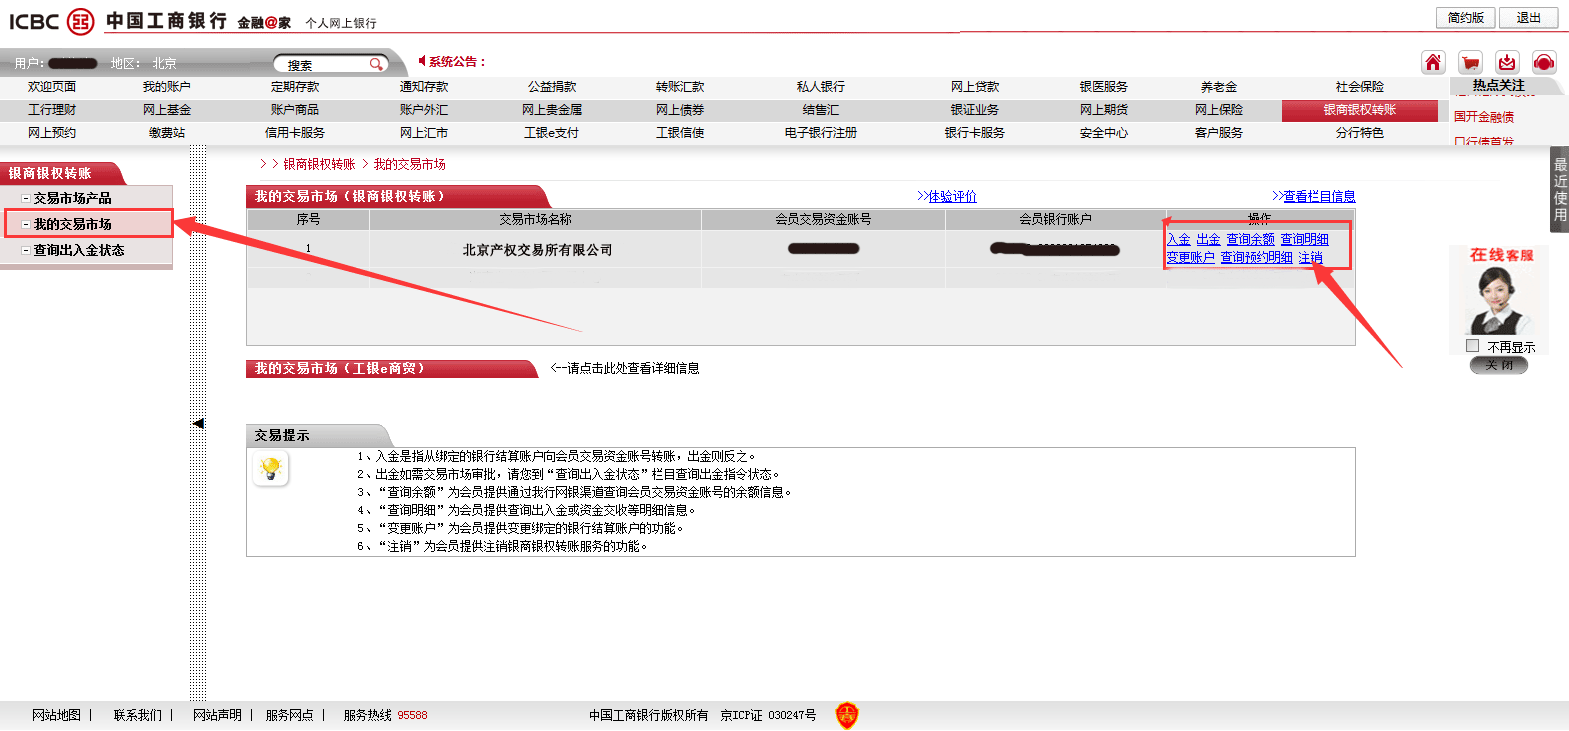Select 我的交易市场 in the sidebar
The image size is (1569, 731).
pos(72,224)
